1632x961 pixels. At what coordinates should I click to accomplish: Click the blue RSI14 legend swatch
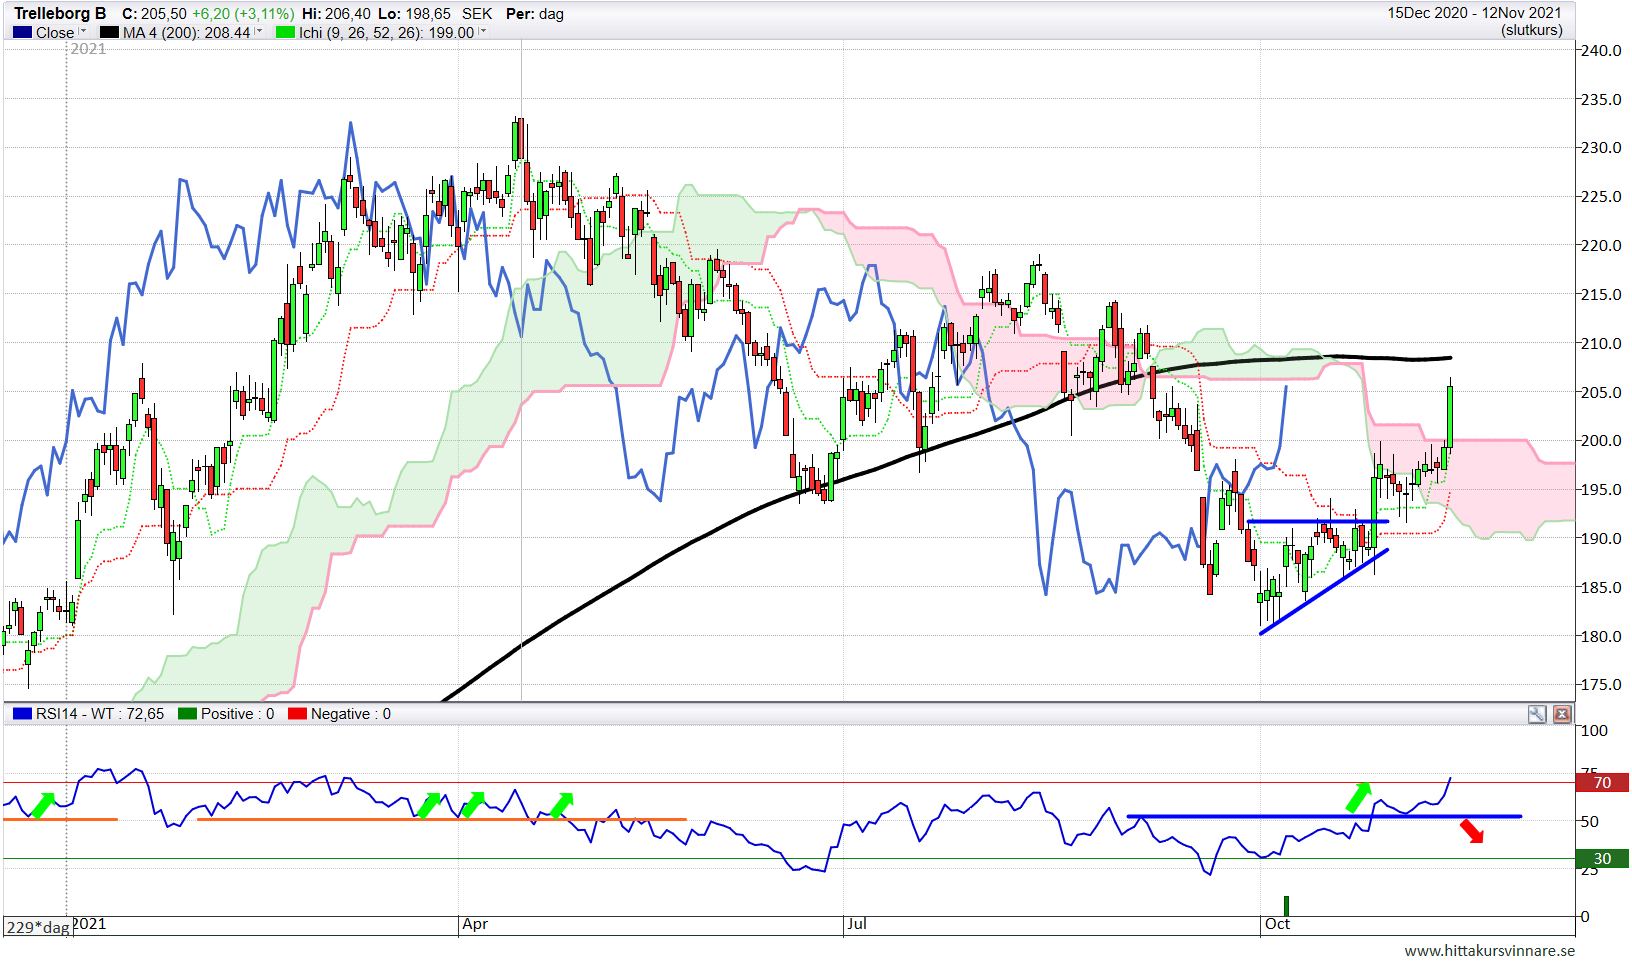pos(22,714)
